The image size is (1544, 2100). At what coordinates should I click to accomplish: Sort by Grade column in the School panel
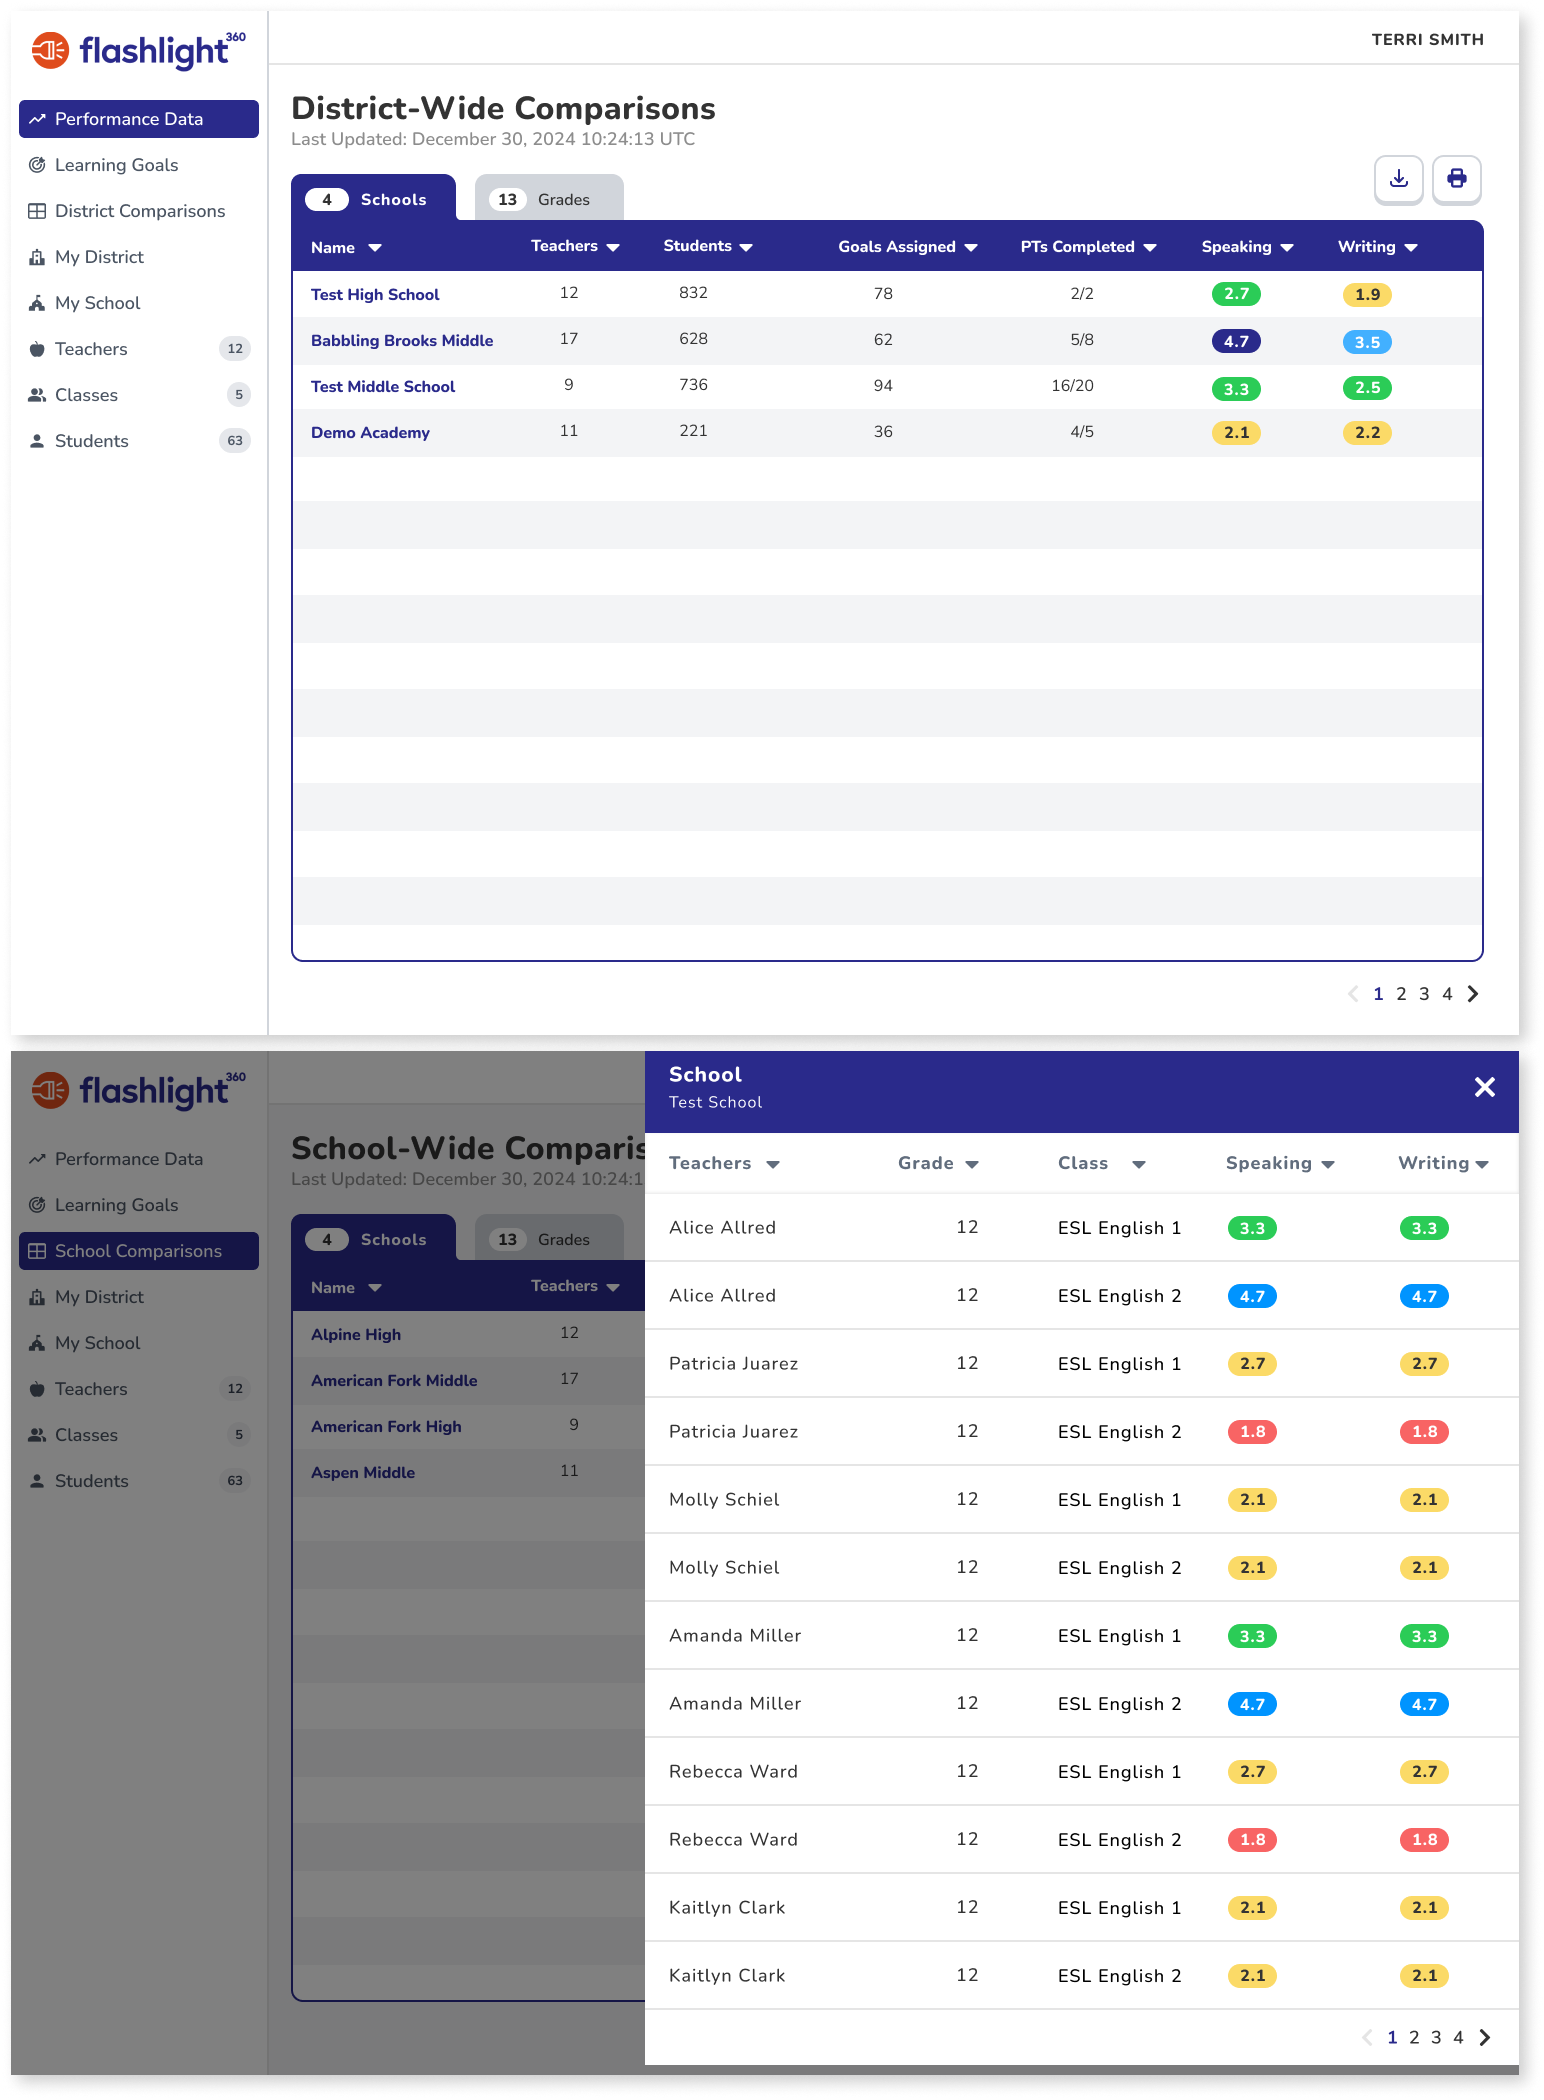click(938, 1163)
